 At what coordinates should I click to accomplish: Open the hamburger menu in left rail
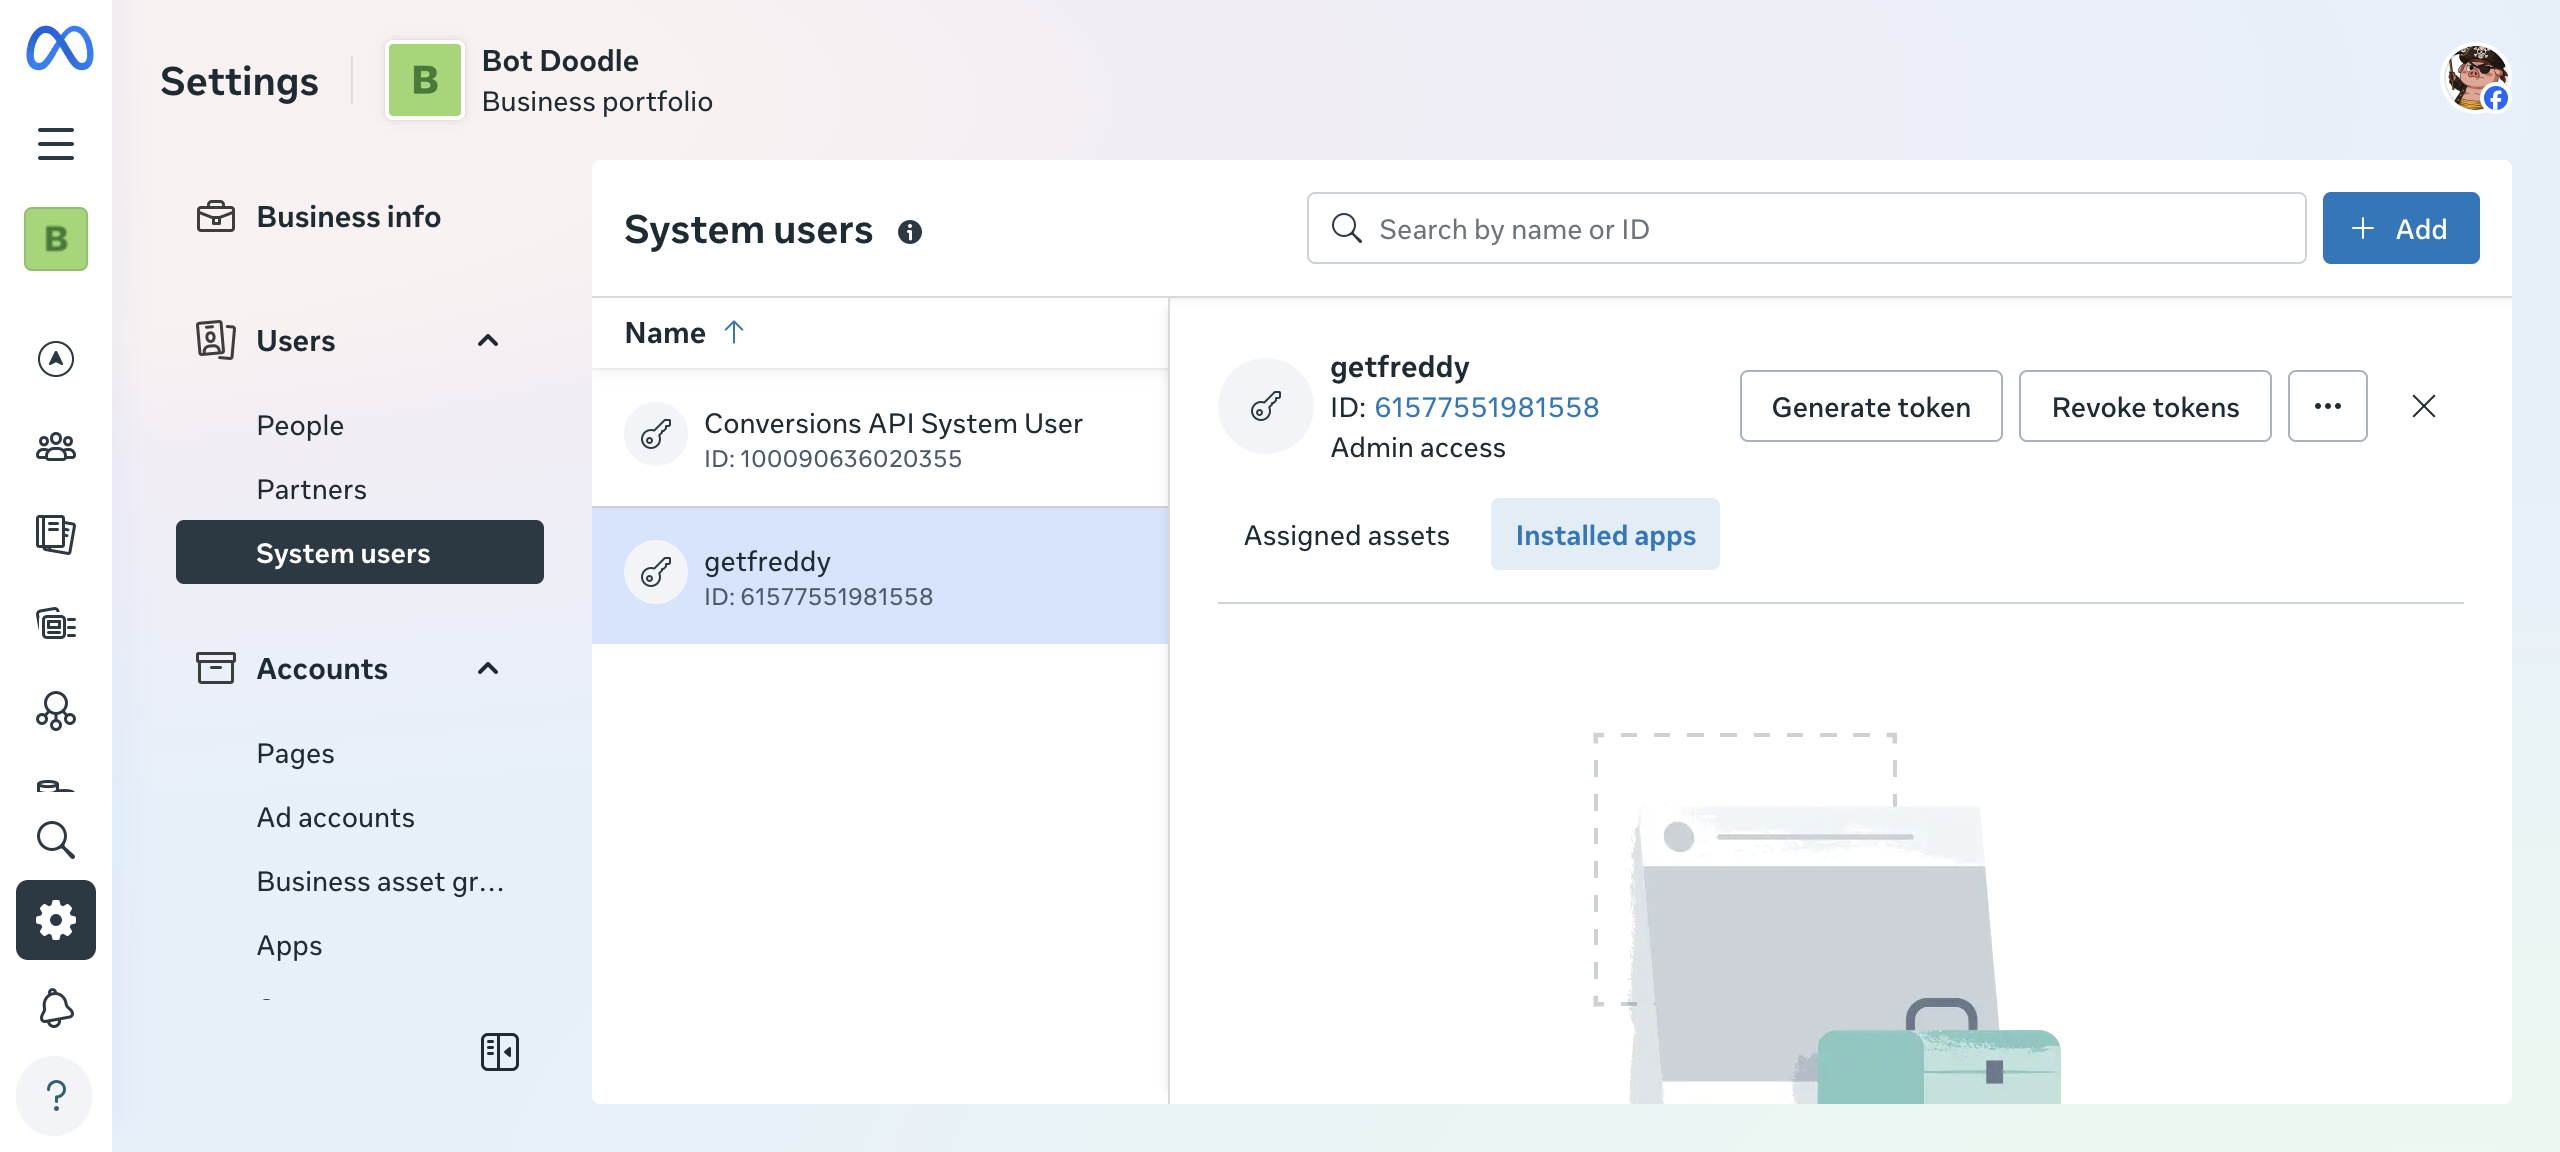[56, 144]
